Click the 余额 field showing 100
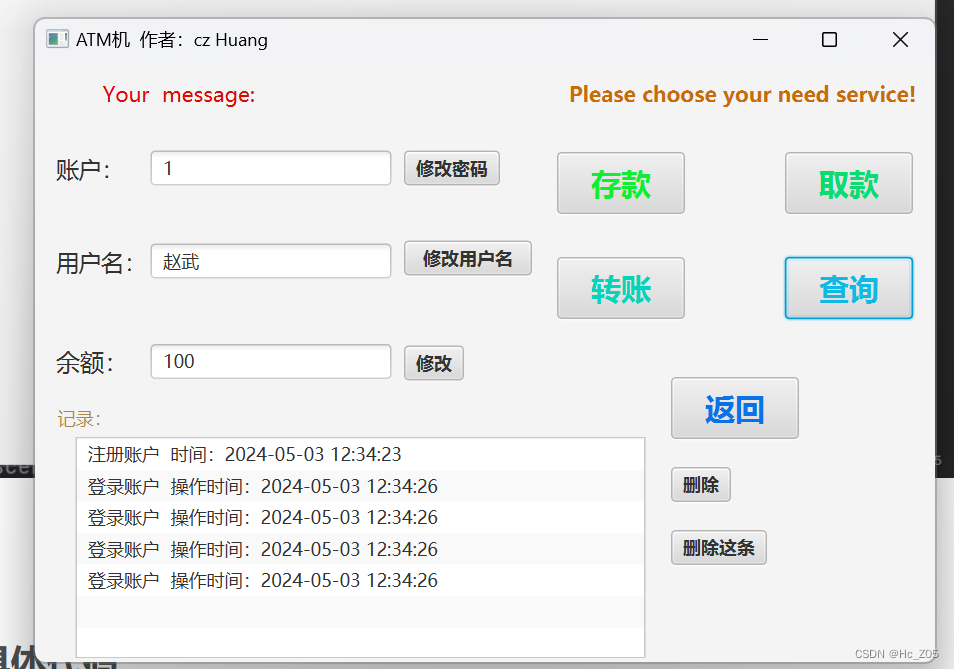This screenshot has width=954, height=669. (270, 361)
